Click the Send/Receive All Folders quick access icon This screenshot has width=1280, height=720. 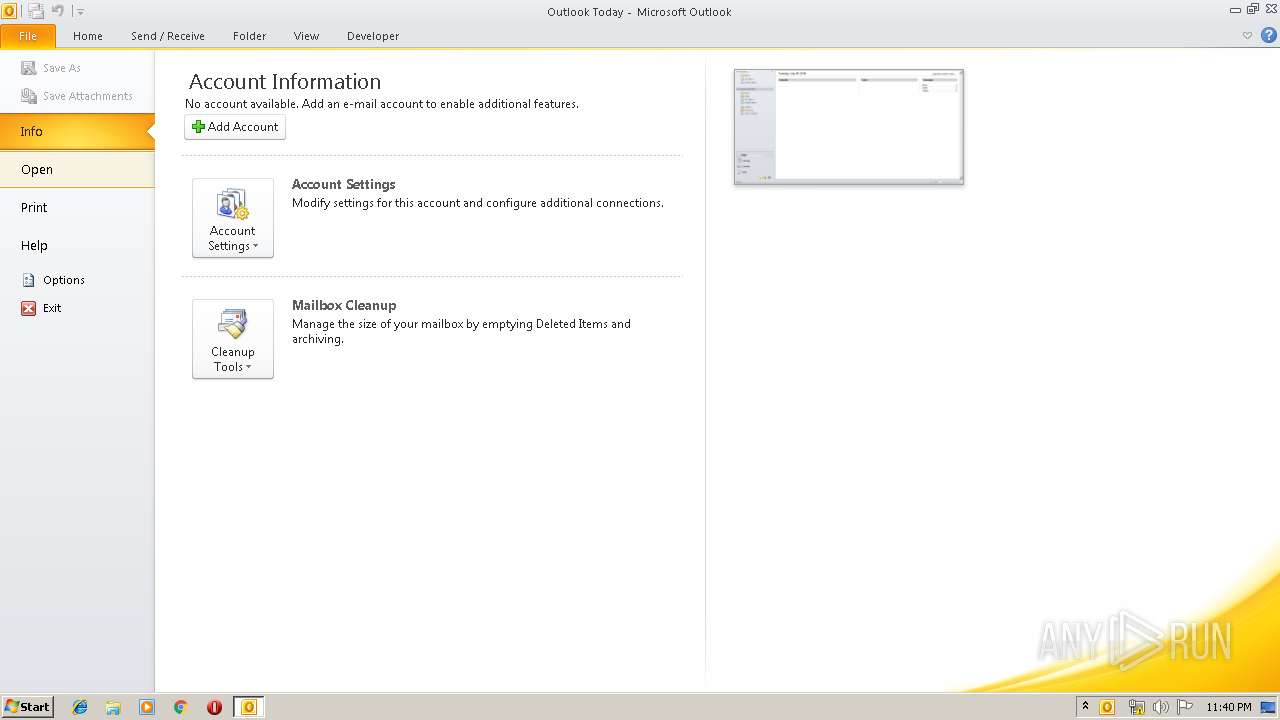tap(36, 11)
